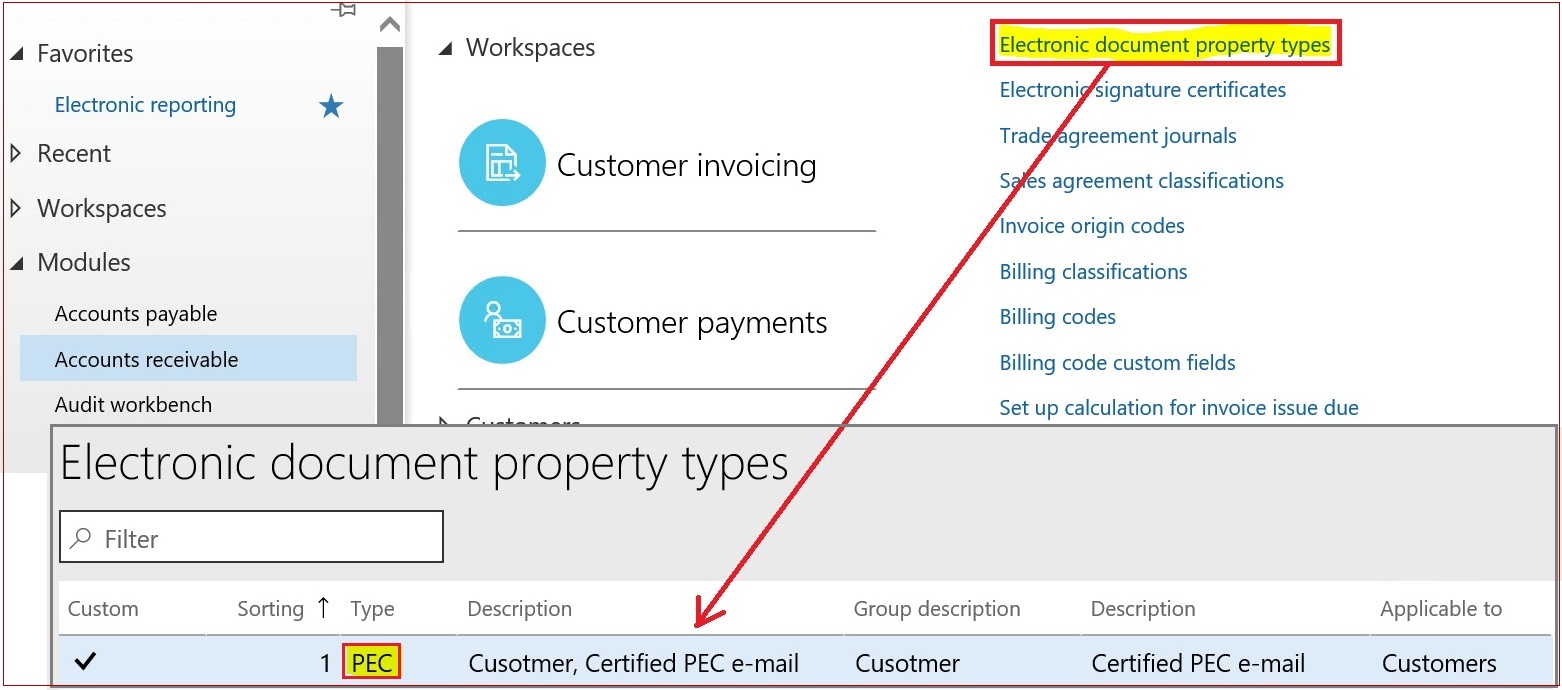
Task: Open Billing classifications link
Action: [x=1093, y=272]
